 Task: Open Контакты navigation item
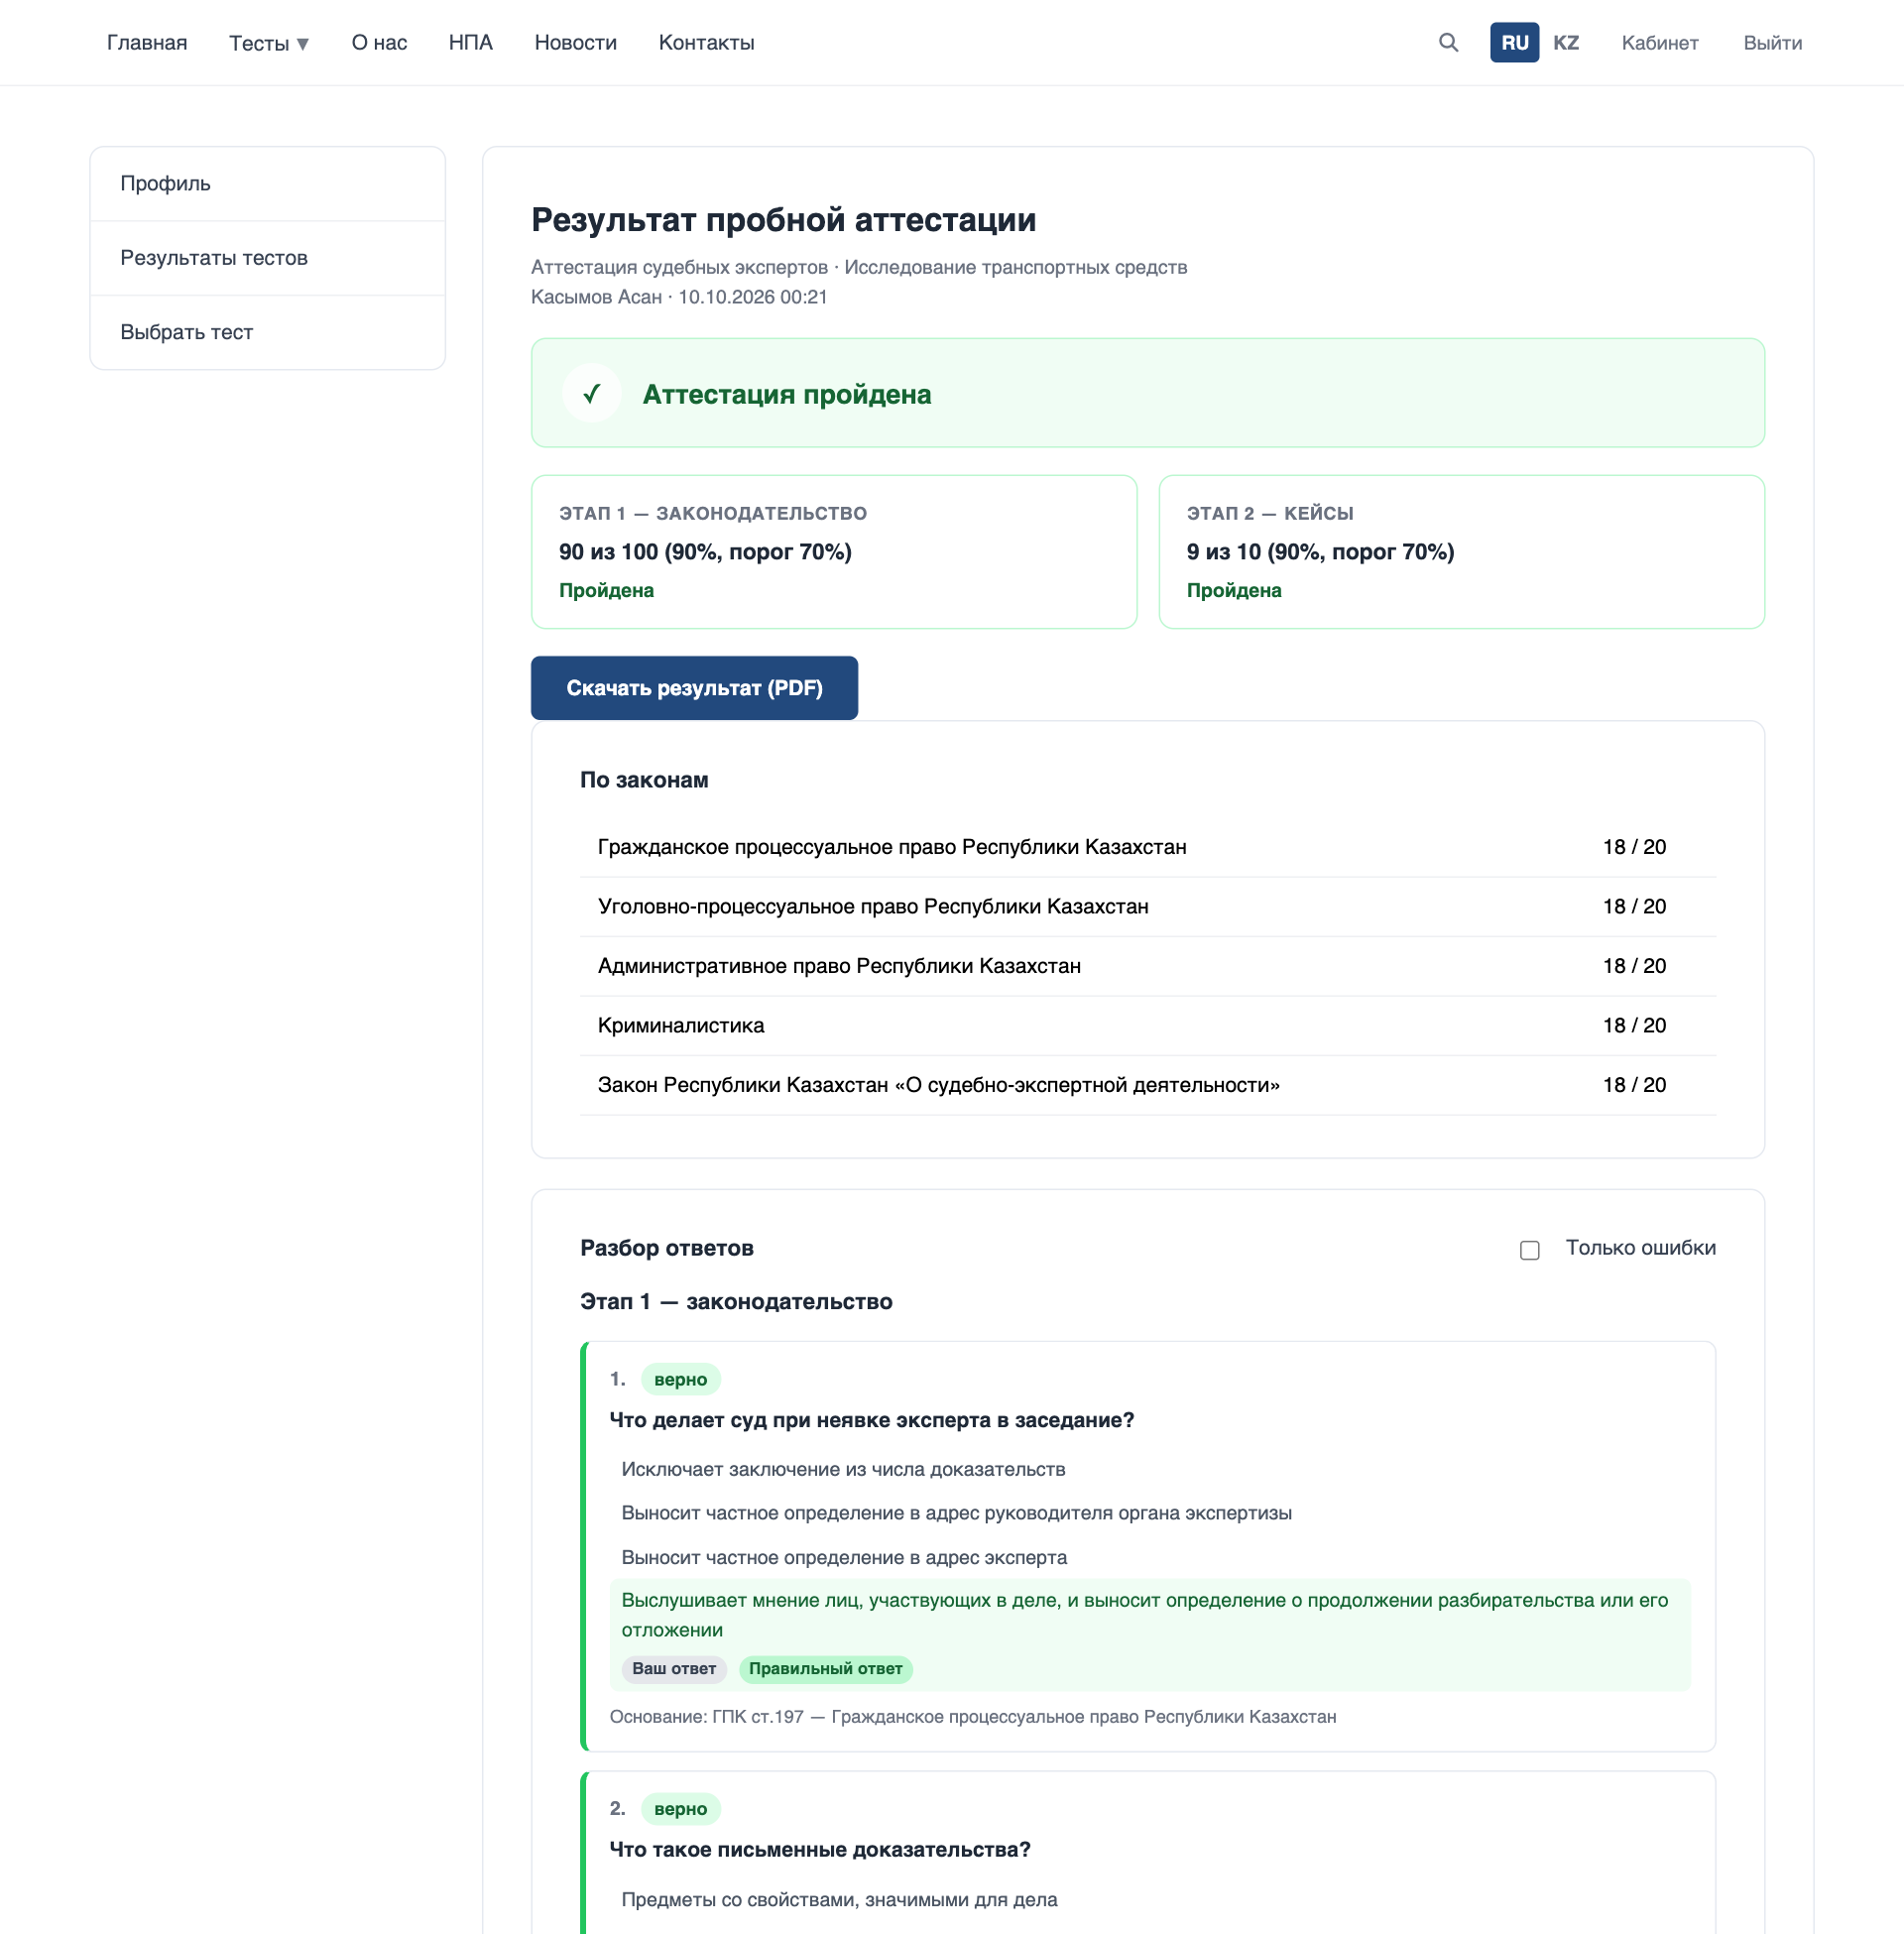(706, 43)
